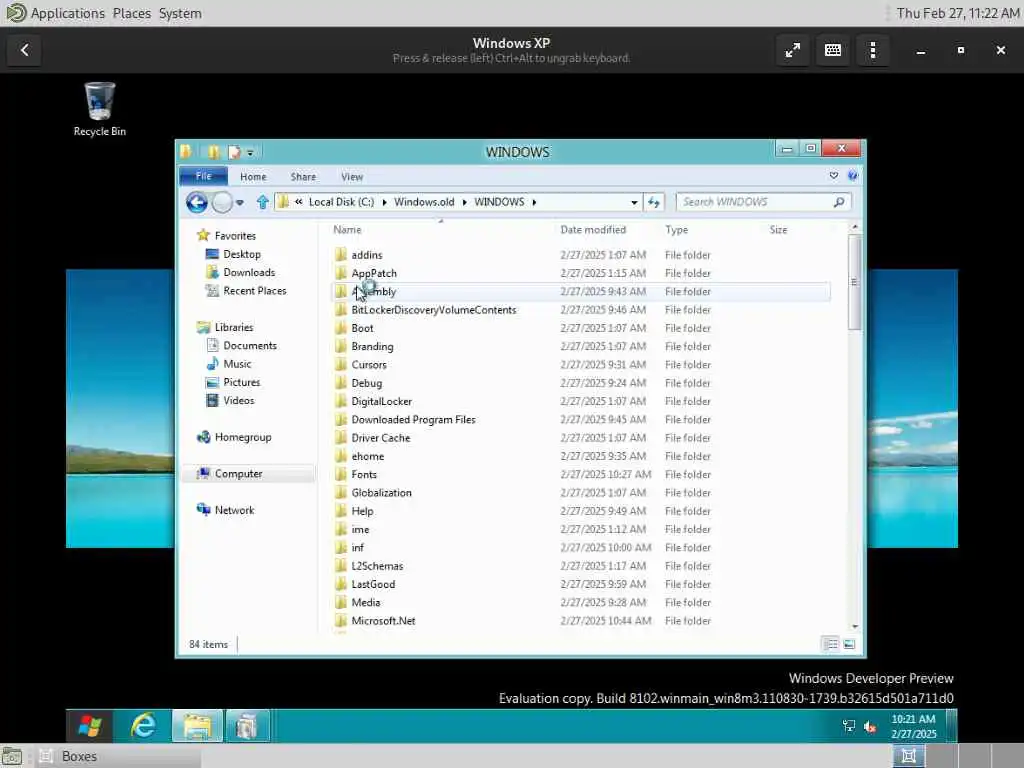
Task: Switch to details view icon in status bar
Action: point(831,645)
